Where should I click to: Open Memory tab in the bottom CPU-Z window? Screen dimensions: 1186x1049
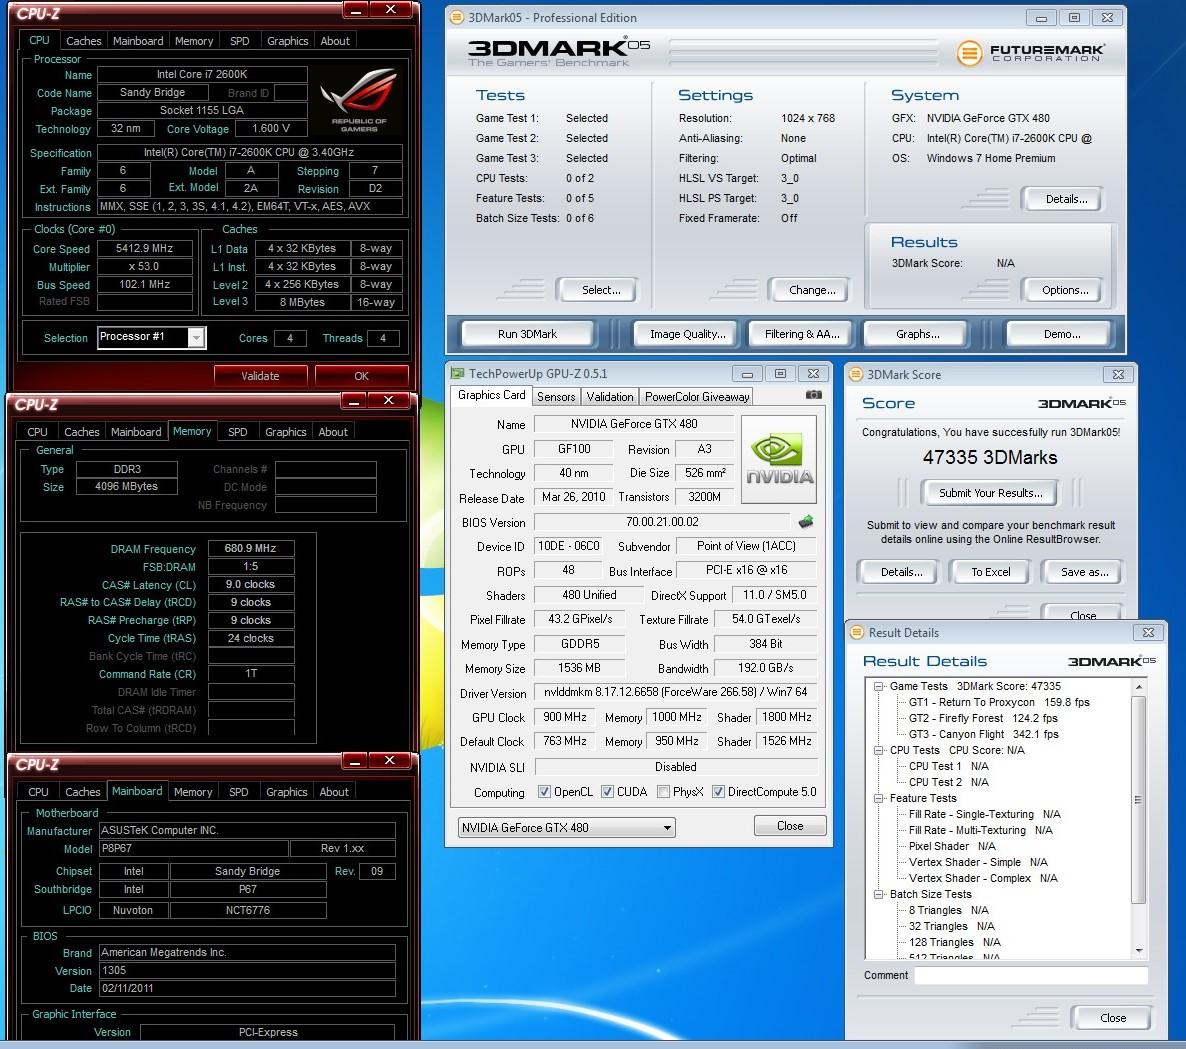[x=193, y=792]
